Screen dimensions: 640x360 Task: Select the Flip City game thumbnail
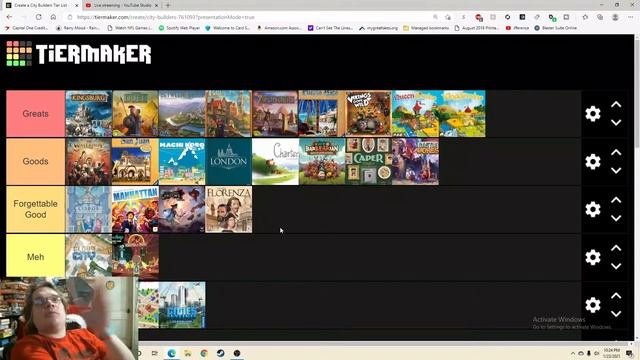[89, 256]
